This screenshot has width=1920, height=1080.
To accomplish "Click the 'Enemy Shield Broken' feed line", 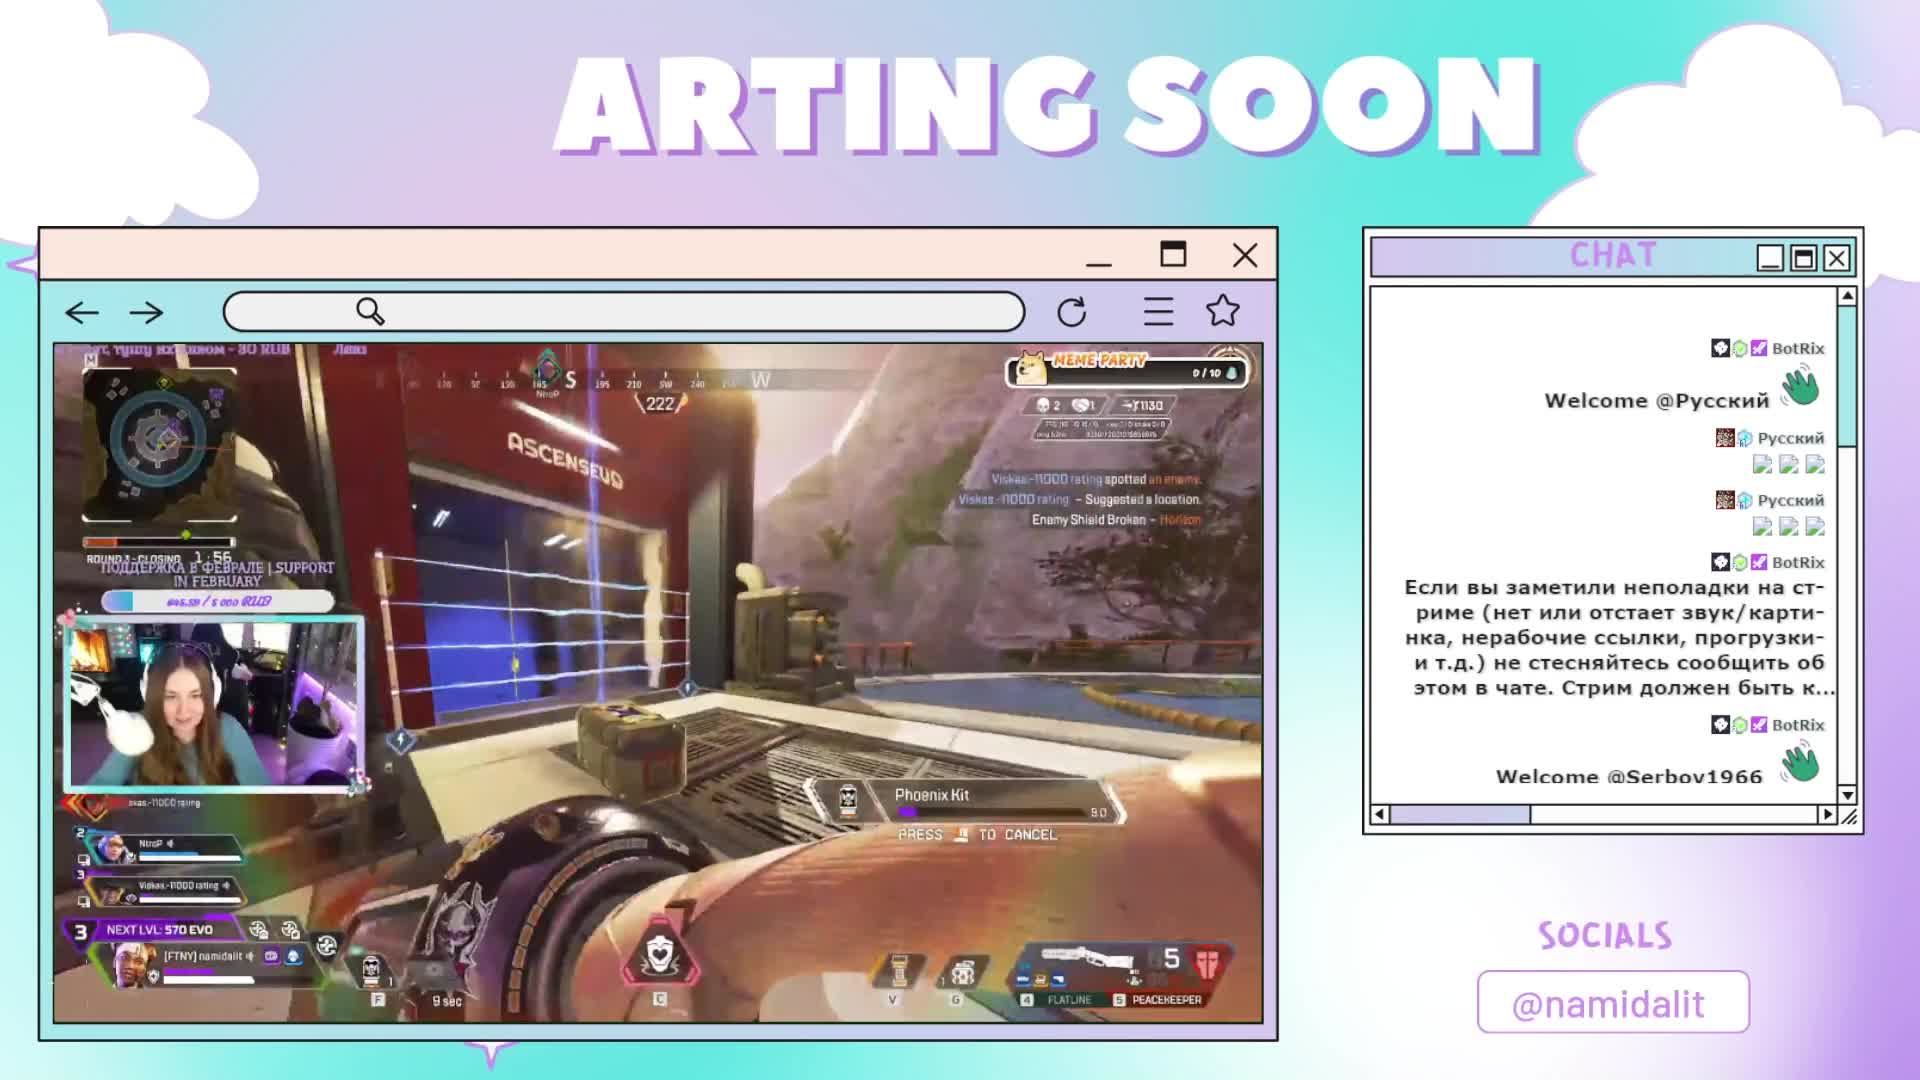I will (1116, 520).
